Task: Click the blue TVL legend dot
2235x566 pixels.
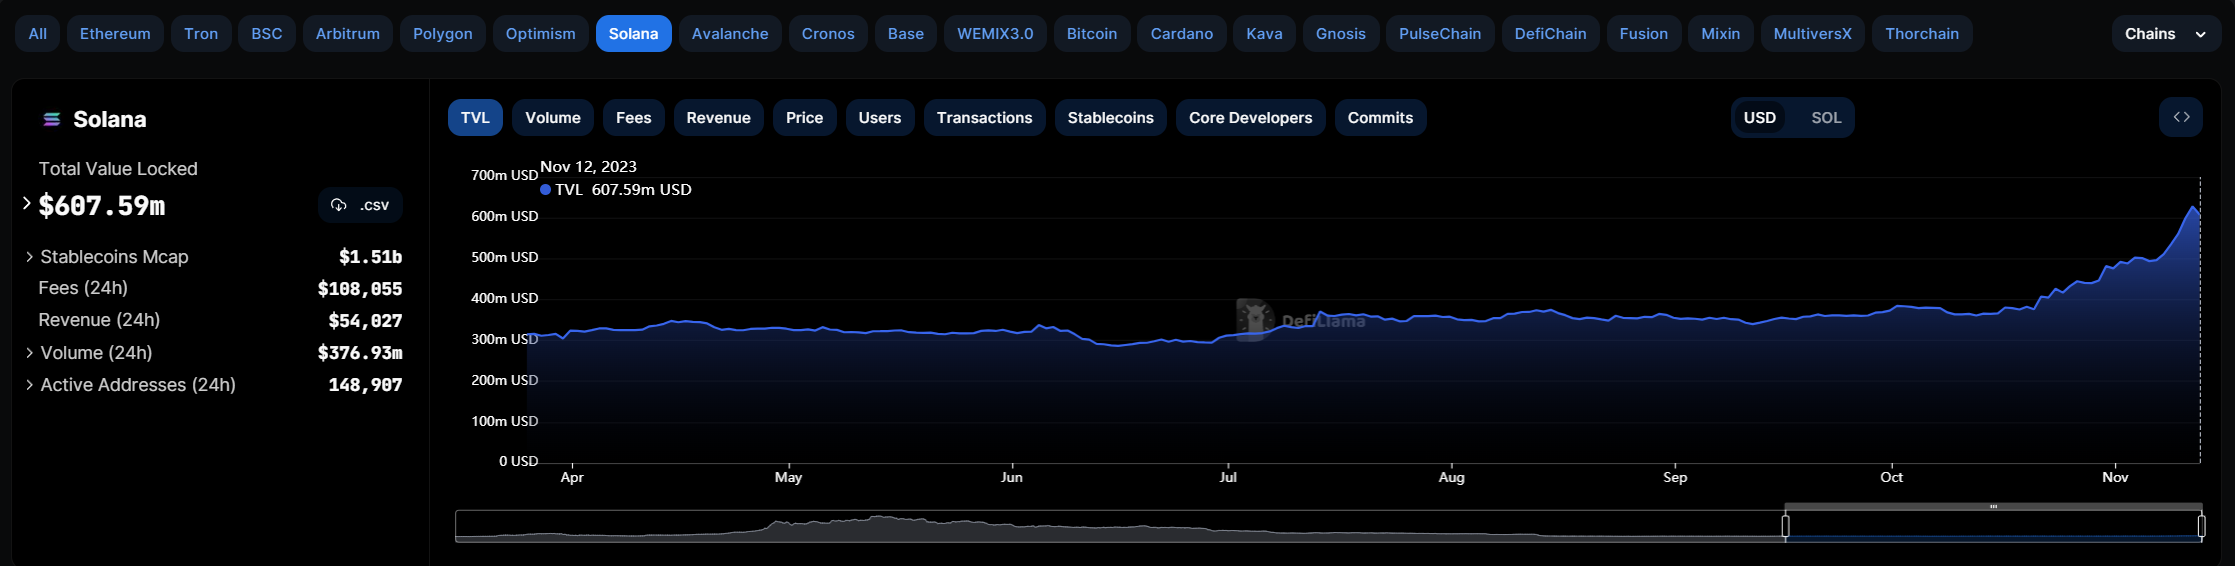Action: click(x=545, y=189)
